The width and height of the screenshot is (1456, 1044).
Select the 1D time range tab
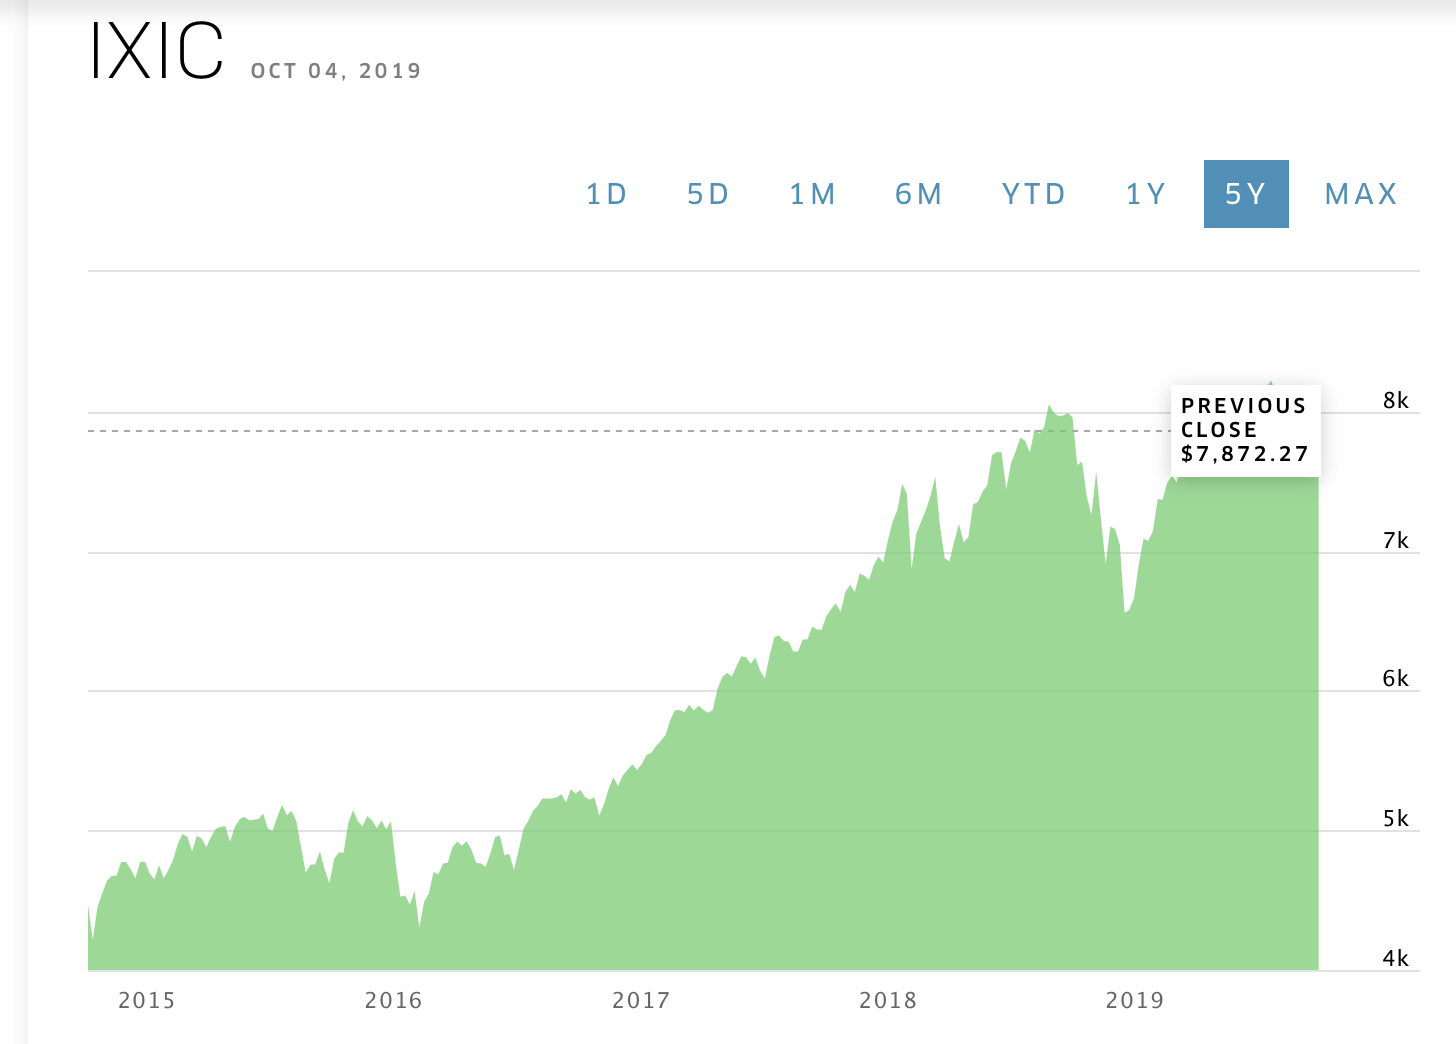(606, 194)
